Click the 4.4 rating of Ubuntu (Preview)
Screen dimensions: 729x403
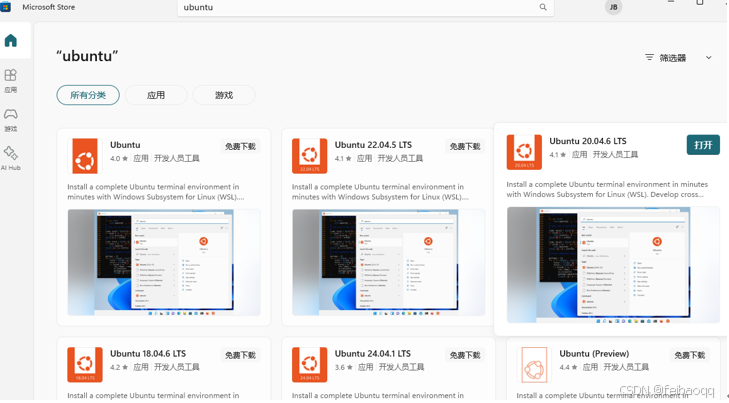568,367
